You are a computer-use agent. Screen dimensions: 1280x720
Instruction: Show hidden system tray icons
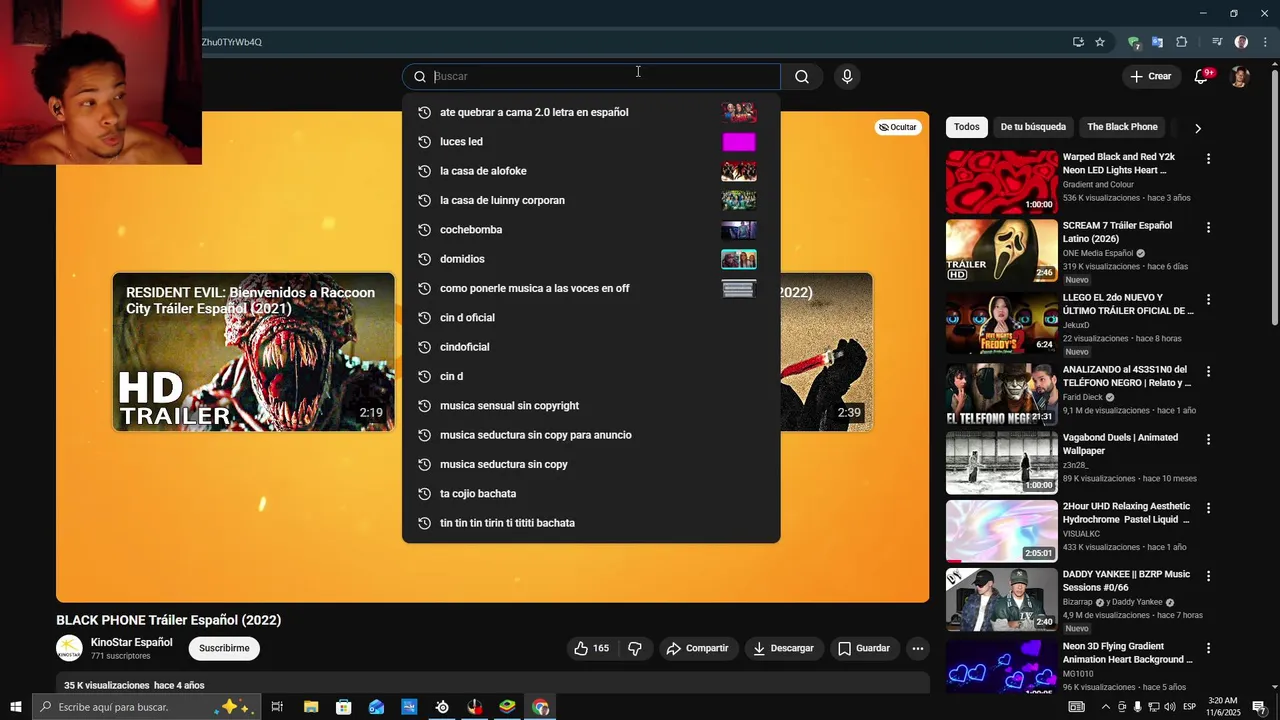pos(1105,707)
